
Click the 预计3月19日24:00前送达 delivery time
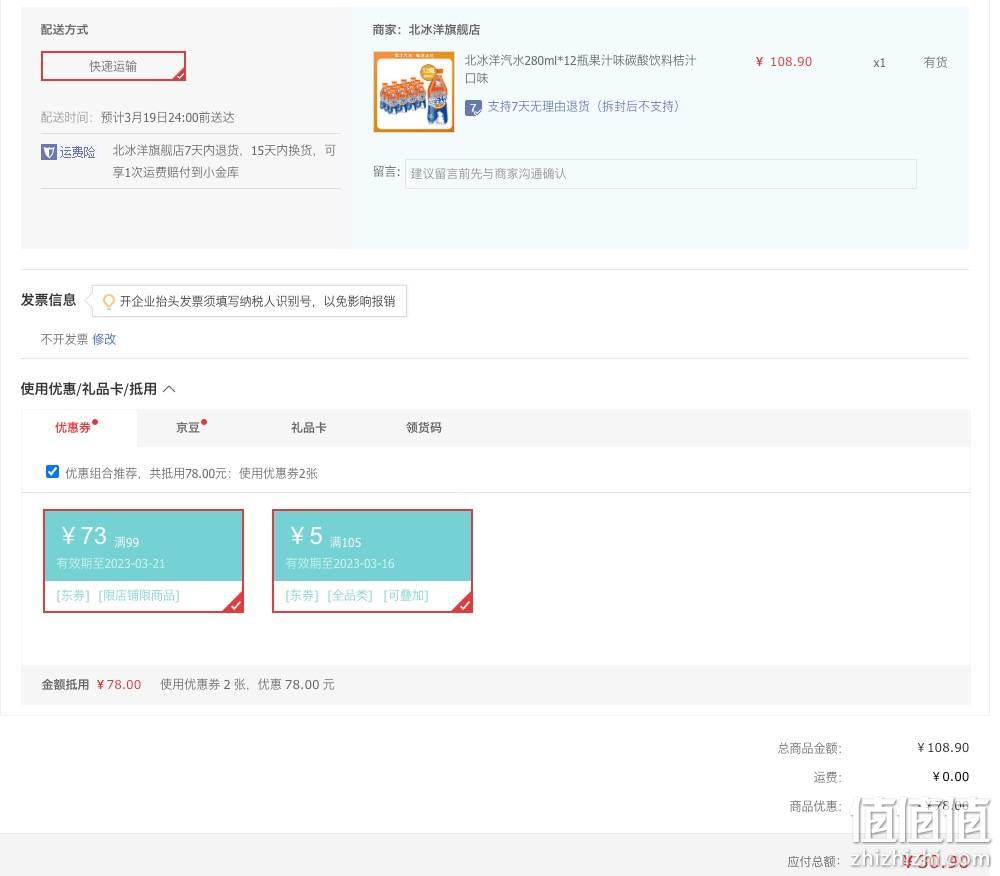(x=168, y=118)
